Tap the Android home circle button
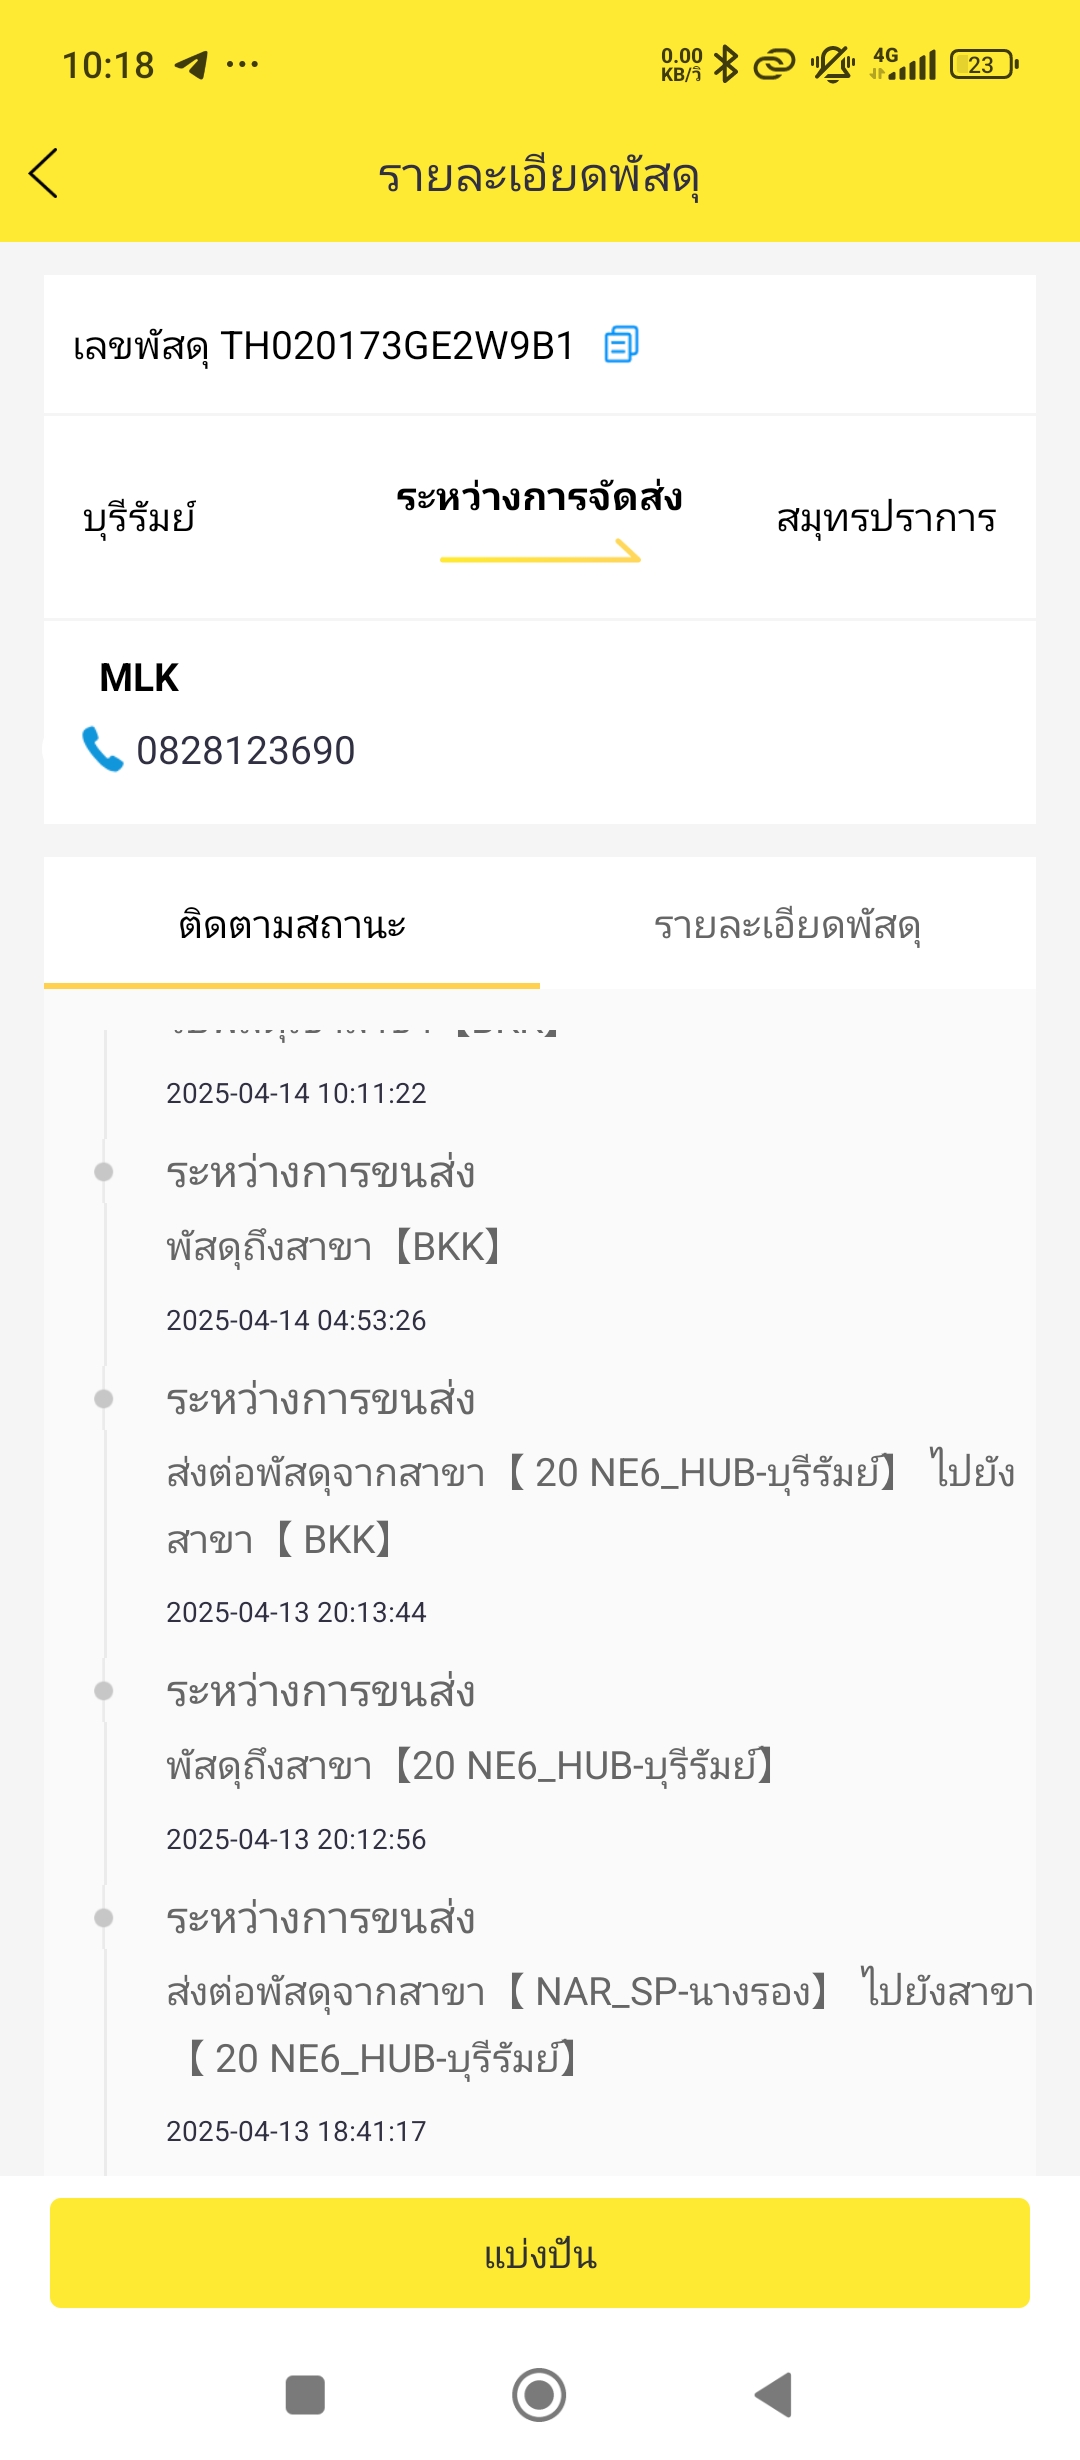1080x2460 pixels. pyautogui.click(x=539, y=2395)
